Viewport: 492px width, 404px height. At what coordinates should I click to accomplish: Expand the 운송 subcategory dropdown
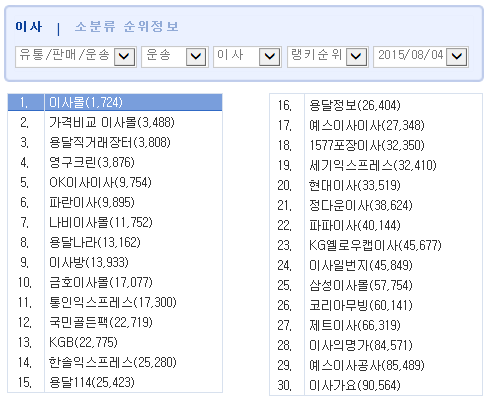pos(175,57)
